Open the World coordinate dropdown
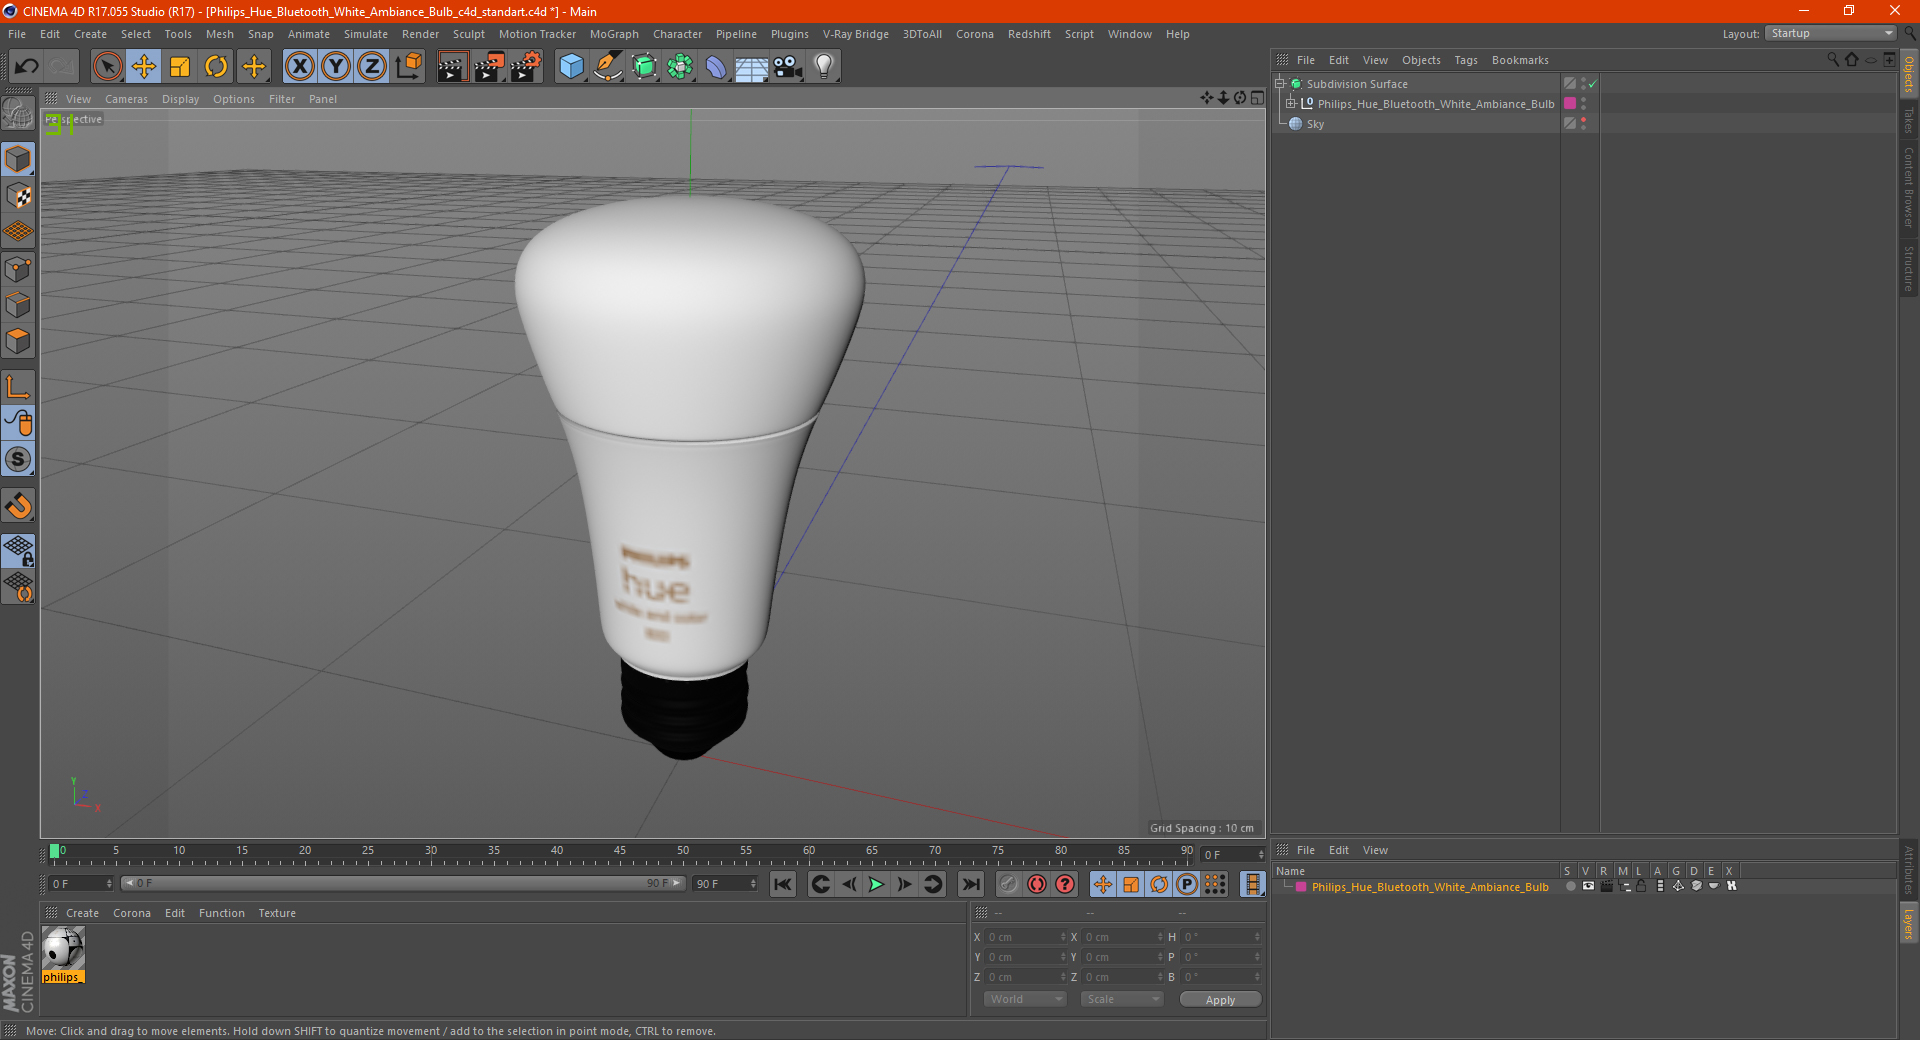The image size is (1920, 1040). pos(1025,999)
